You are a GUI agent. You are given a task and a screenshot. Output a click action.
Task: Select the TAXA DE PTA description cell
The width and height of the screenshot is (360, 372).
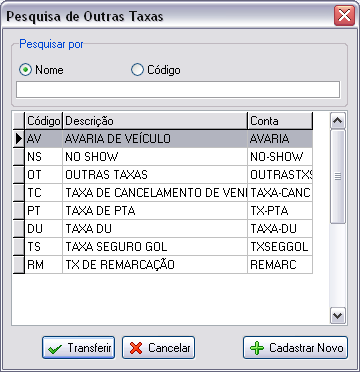(x=155, y=211)
